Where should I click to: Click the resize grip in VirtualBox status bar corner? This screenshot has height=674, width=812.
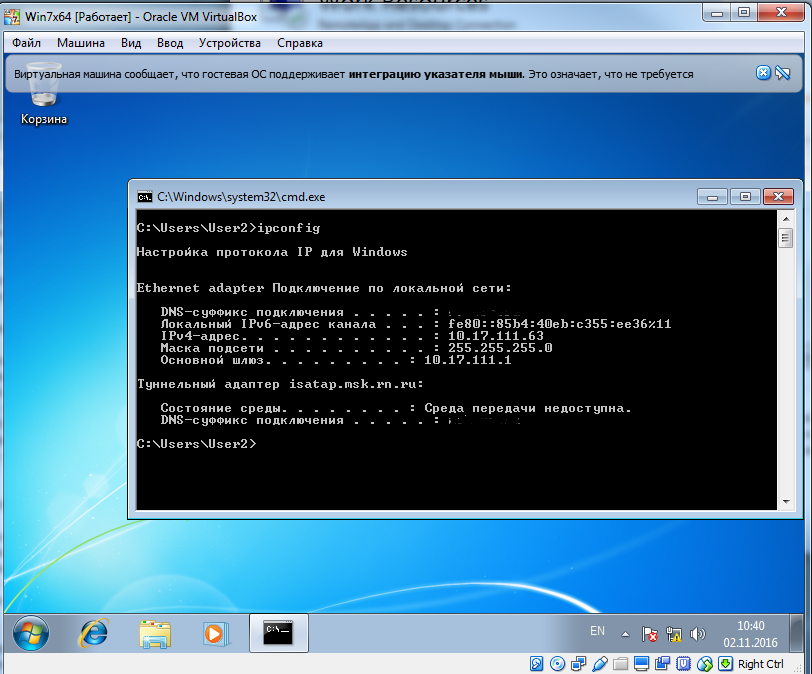point(799,668)
